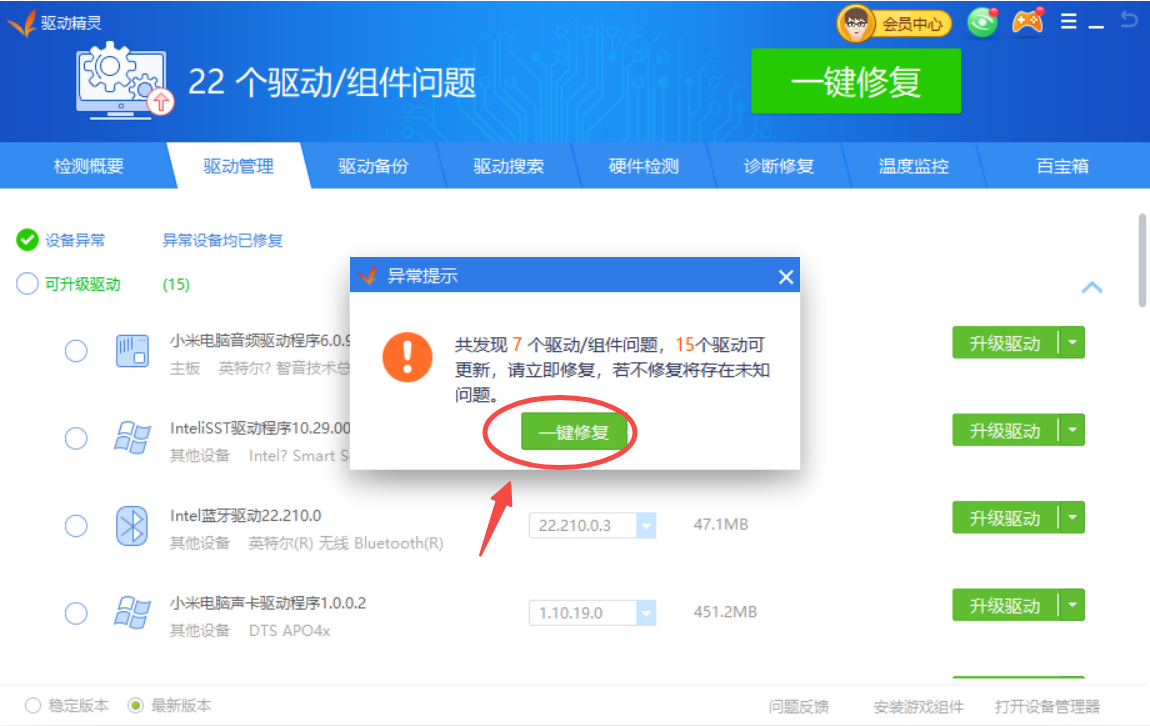1150x726 pixels.
Task: Switch to the 硬件检测 tab
Action: click(x=643, y=166)
